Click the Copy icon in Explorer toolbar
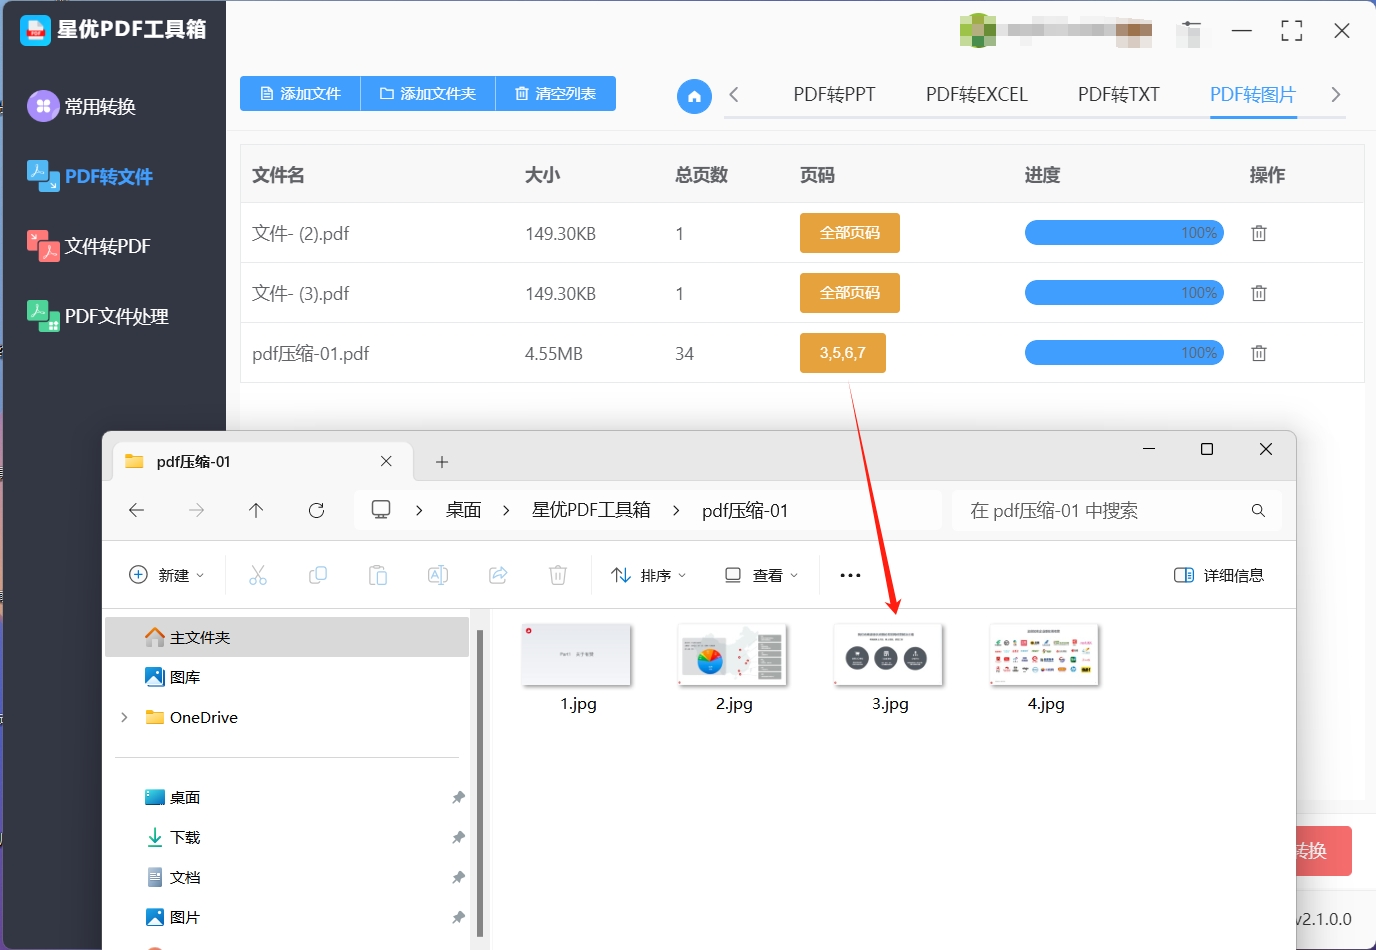 (318, 575)
